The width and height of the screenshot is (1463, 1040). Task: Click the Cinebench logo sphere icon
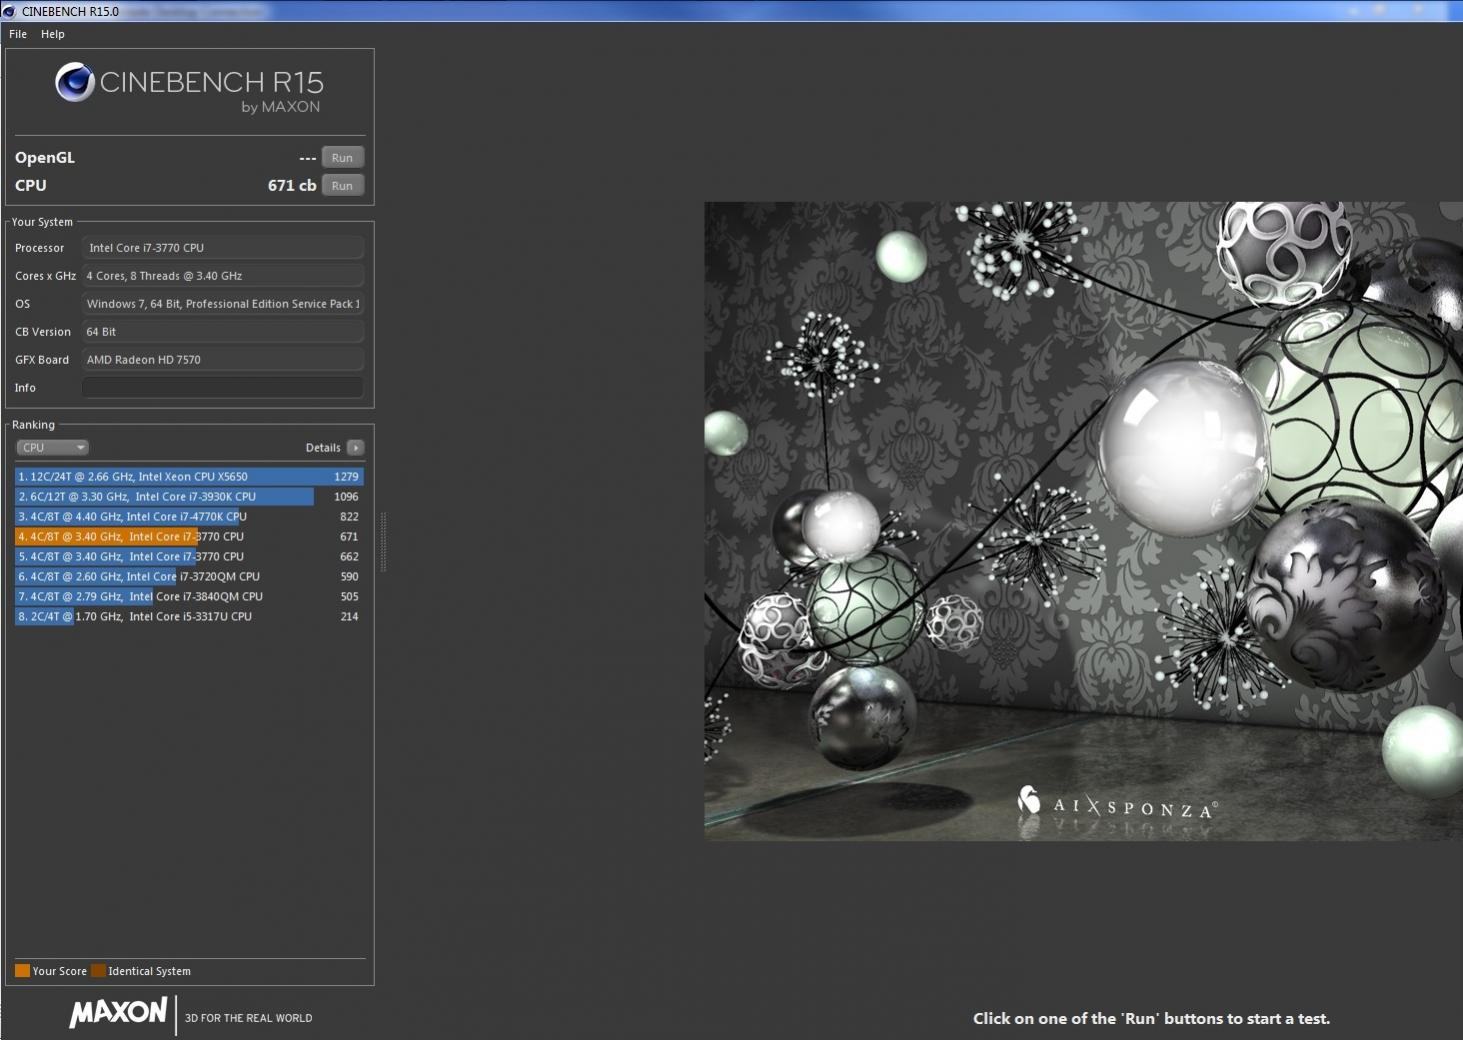tap(75, 83)
